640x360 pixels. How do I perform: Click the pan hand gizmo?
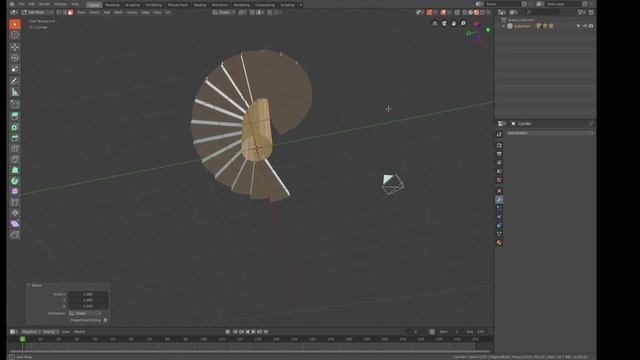tap(453, 24)
